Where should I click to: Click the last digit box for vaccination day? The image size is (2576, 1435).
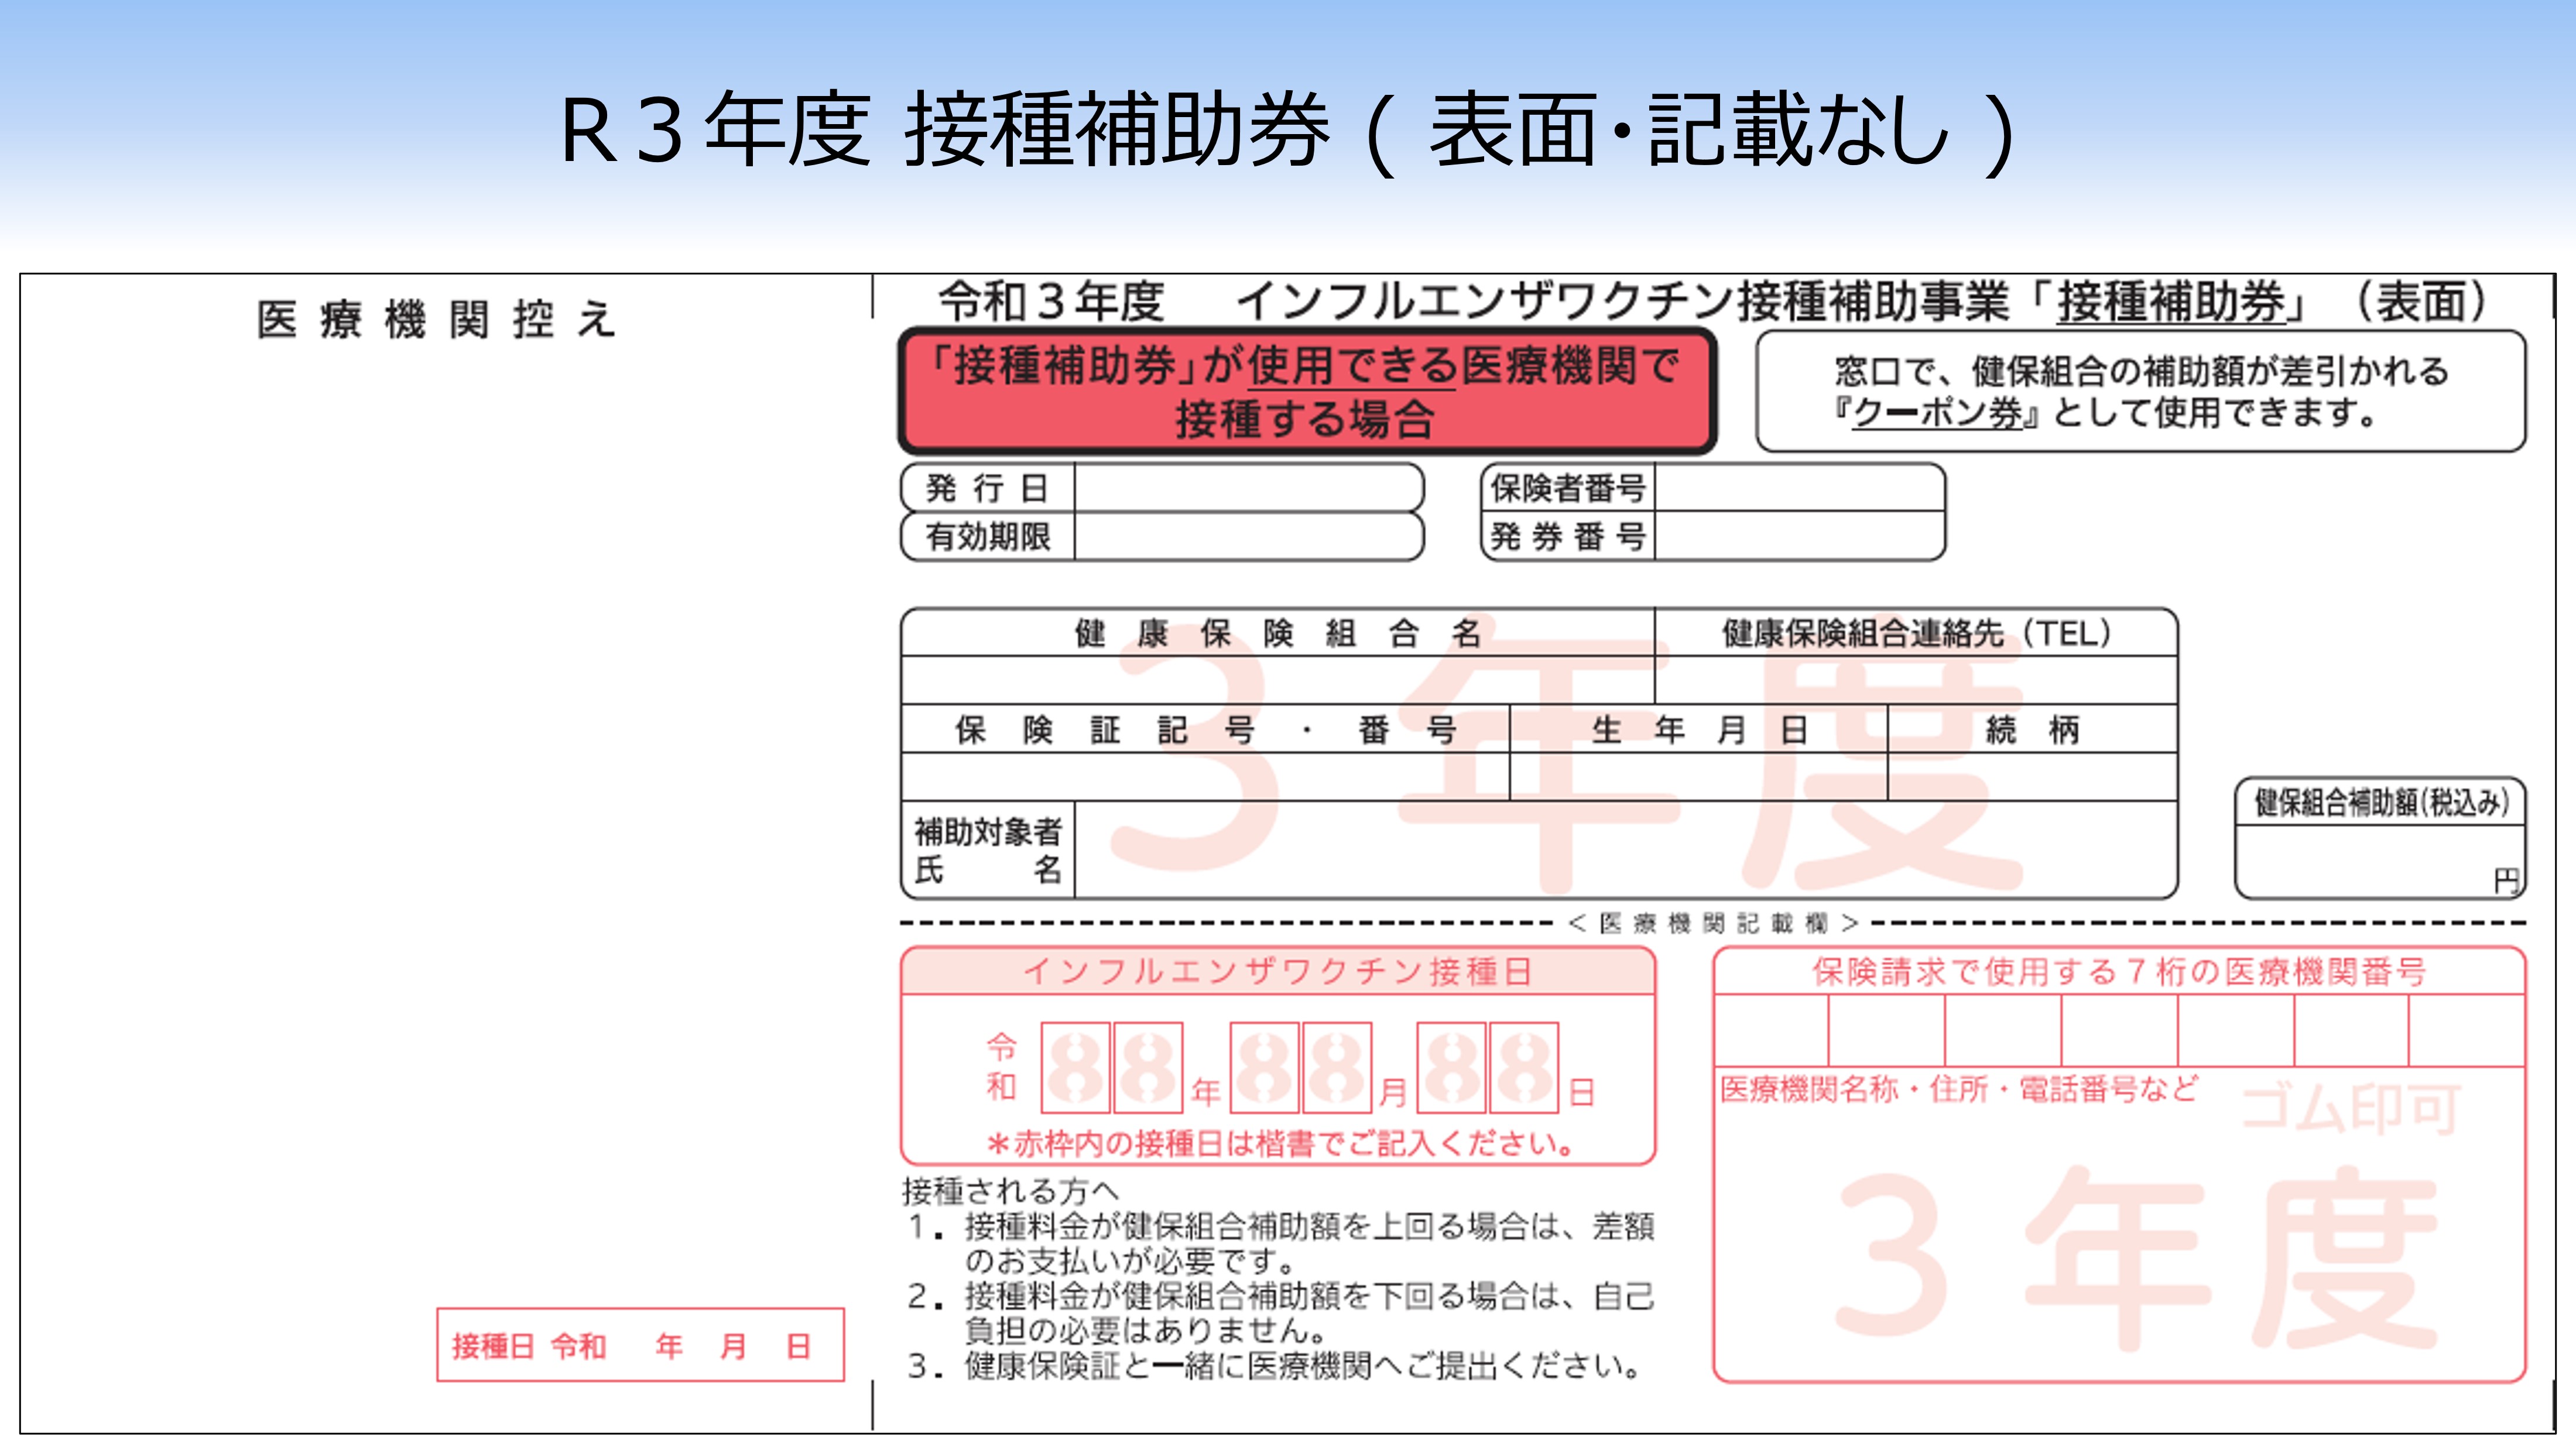coord(1523,1067)
